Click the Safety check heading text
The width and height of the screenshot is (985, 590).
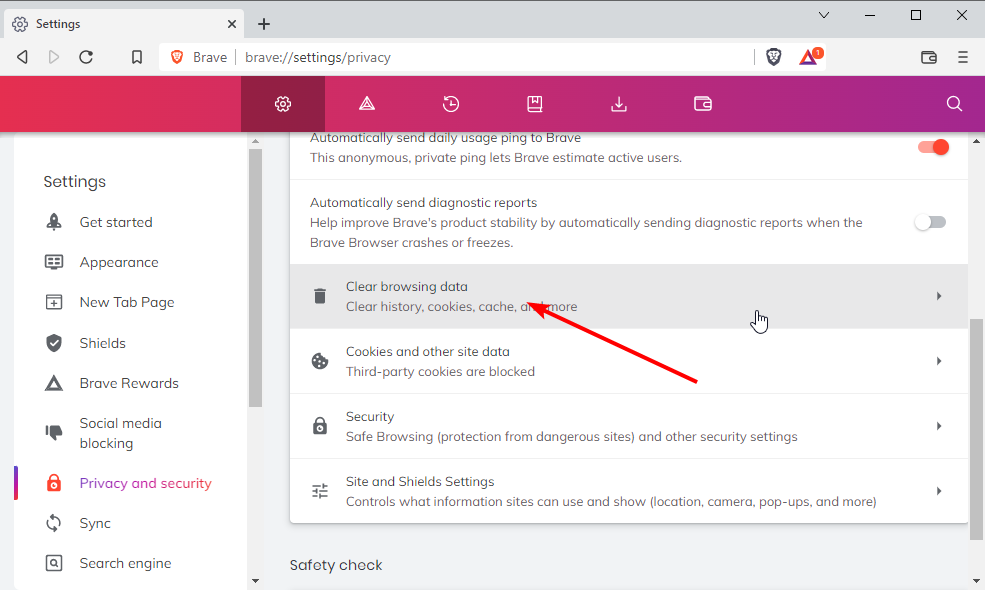pos(336,565)
